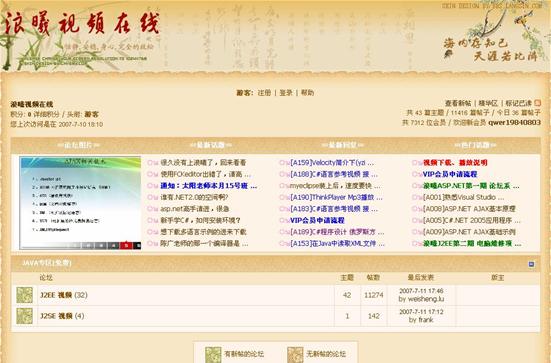551x363 pixels.
Task: Open the 详细积分 detailed points link
Action: click(46, 114)
